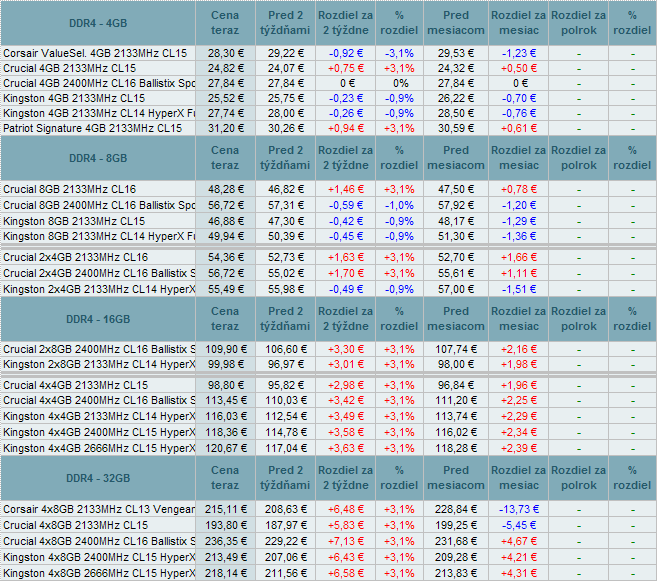
Task: Select the +7,13 € two-week difference
Action: (346, 541)
